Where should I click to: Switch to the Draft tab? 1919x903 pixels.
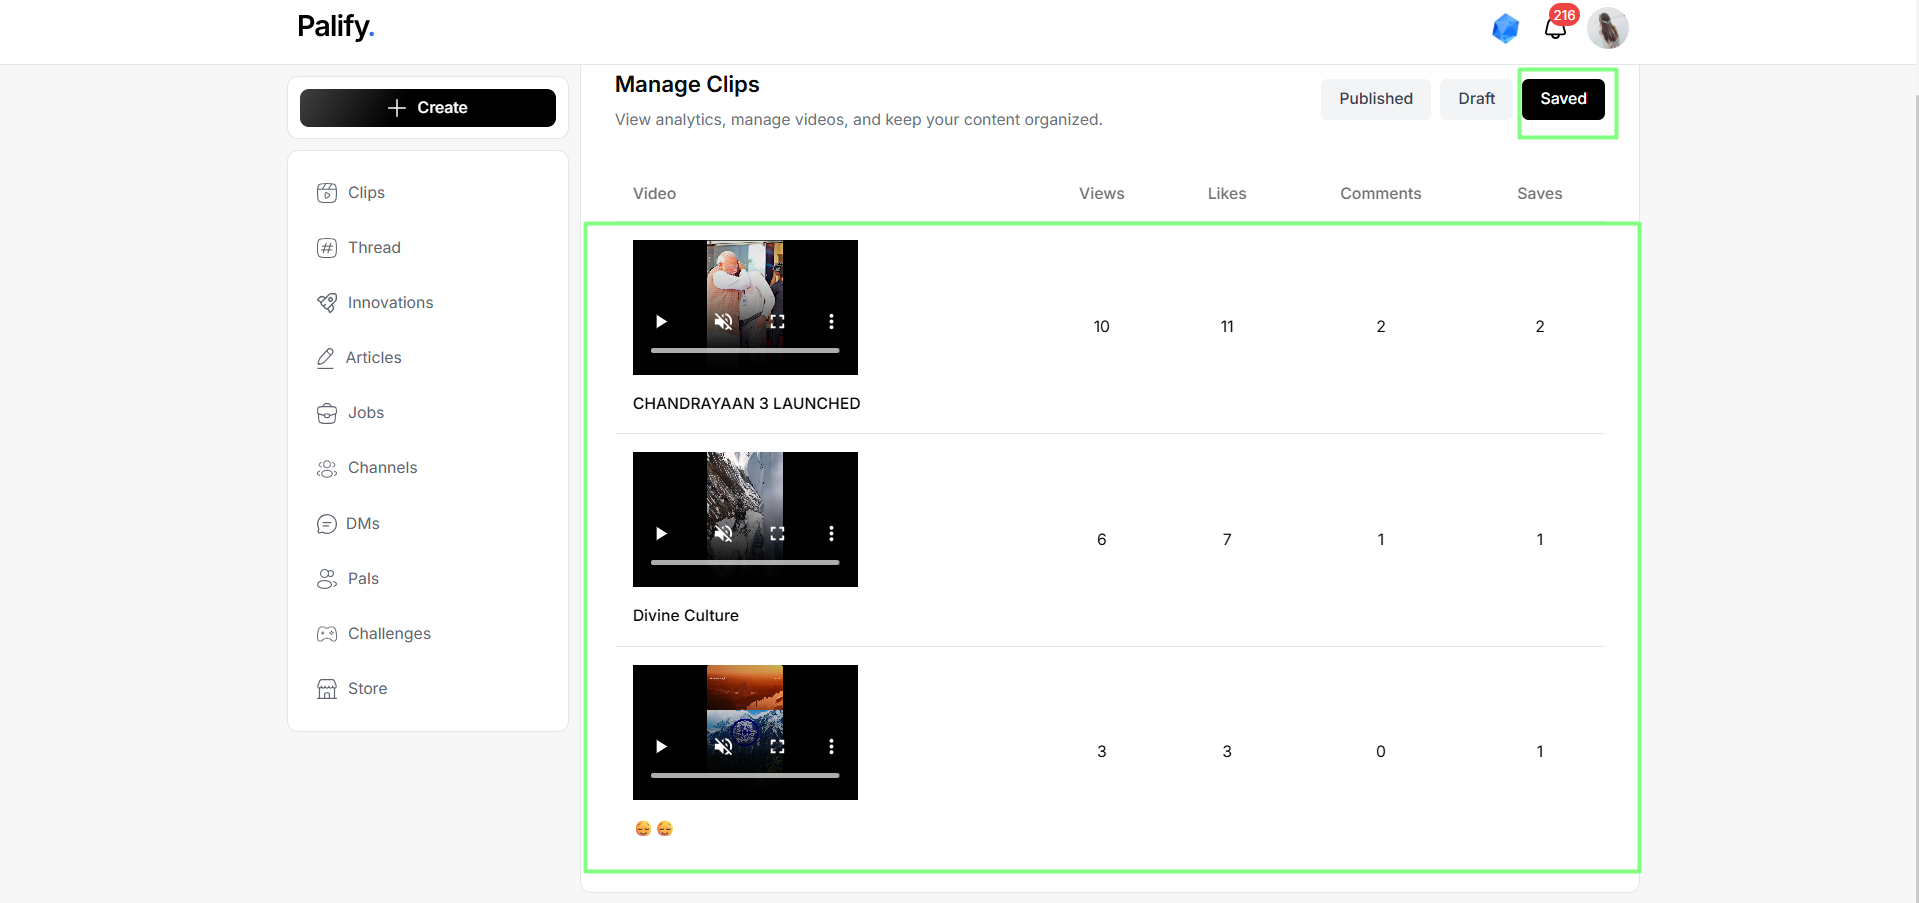[x=1476, y=99]
